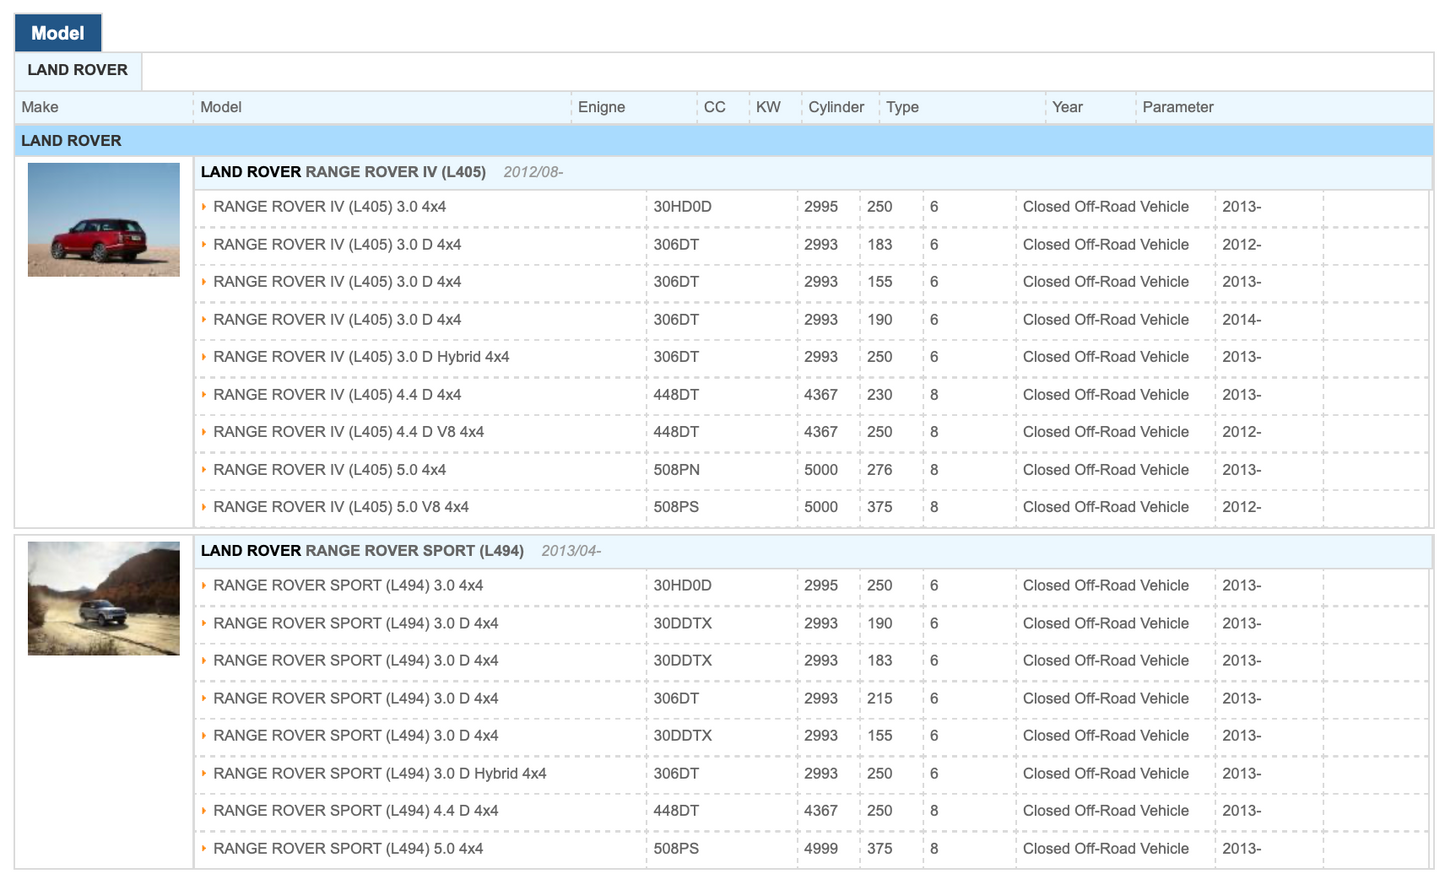Select vehicle type in Range Rover IV 5.0 V8 row
Image resolution: width=1445 pixels, height=890 pixels.
point(1106,507)
